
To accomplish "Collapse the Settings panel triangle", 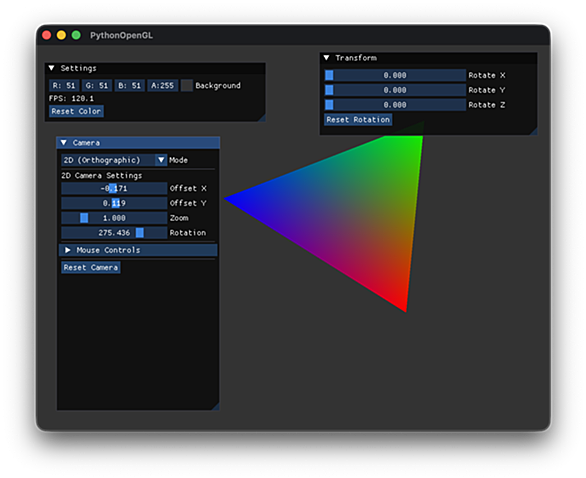I will (x=52, y=68).
